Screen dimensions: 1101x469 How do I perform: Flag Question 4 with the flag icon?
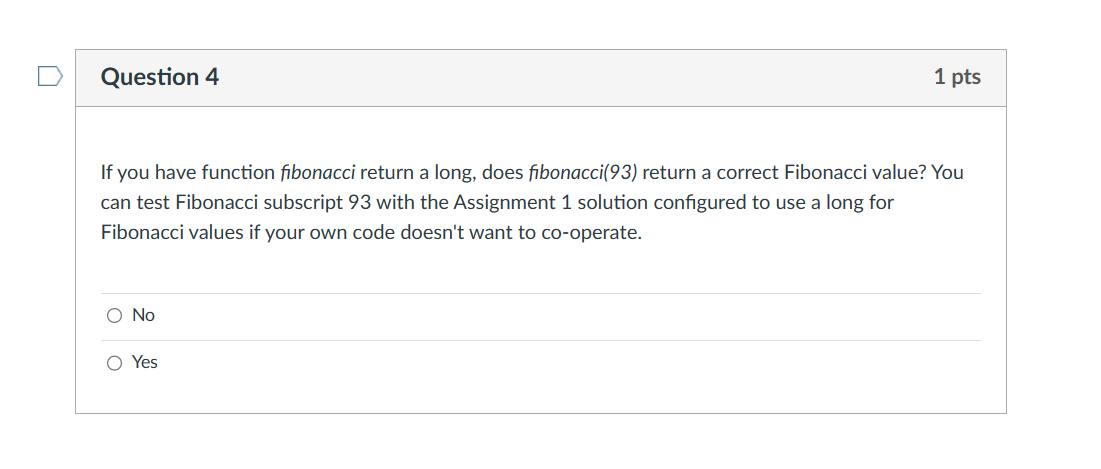click(50, 76)
